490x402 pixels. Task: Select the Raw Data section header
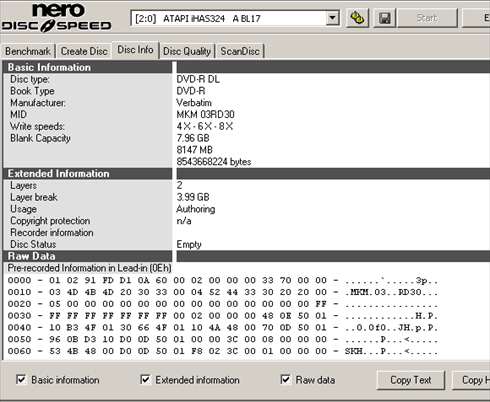point(87,256)
